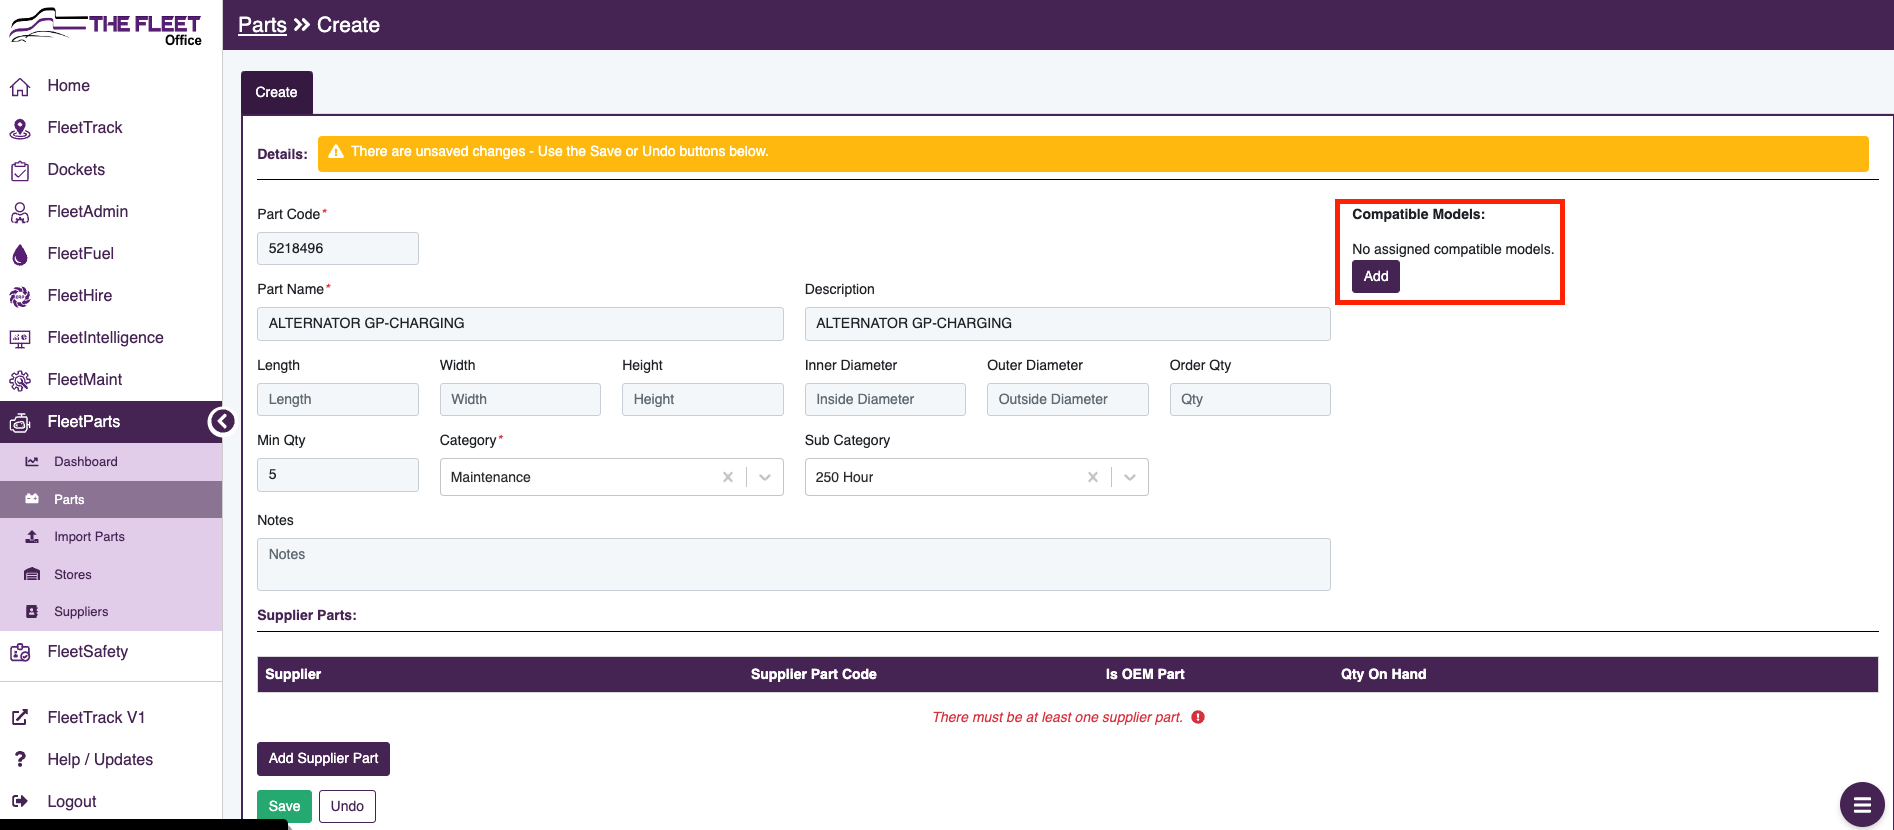This screenshot has width=1894, height=830.
Task: Open FleetFuel via its droplet icon
Action: (20, 254)
